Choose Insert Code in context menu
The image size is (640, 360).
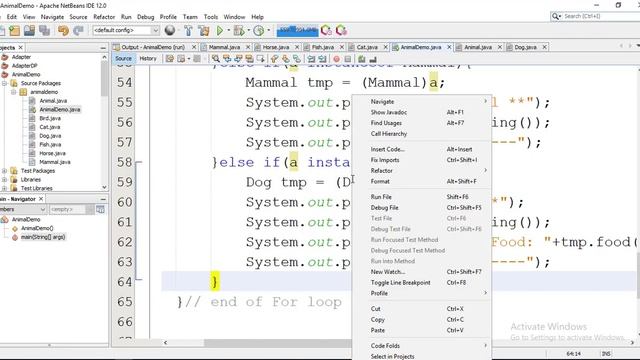[422, 149]
